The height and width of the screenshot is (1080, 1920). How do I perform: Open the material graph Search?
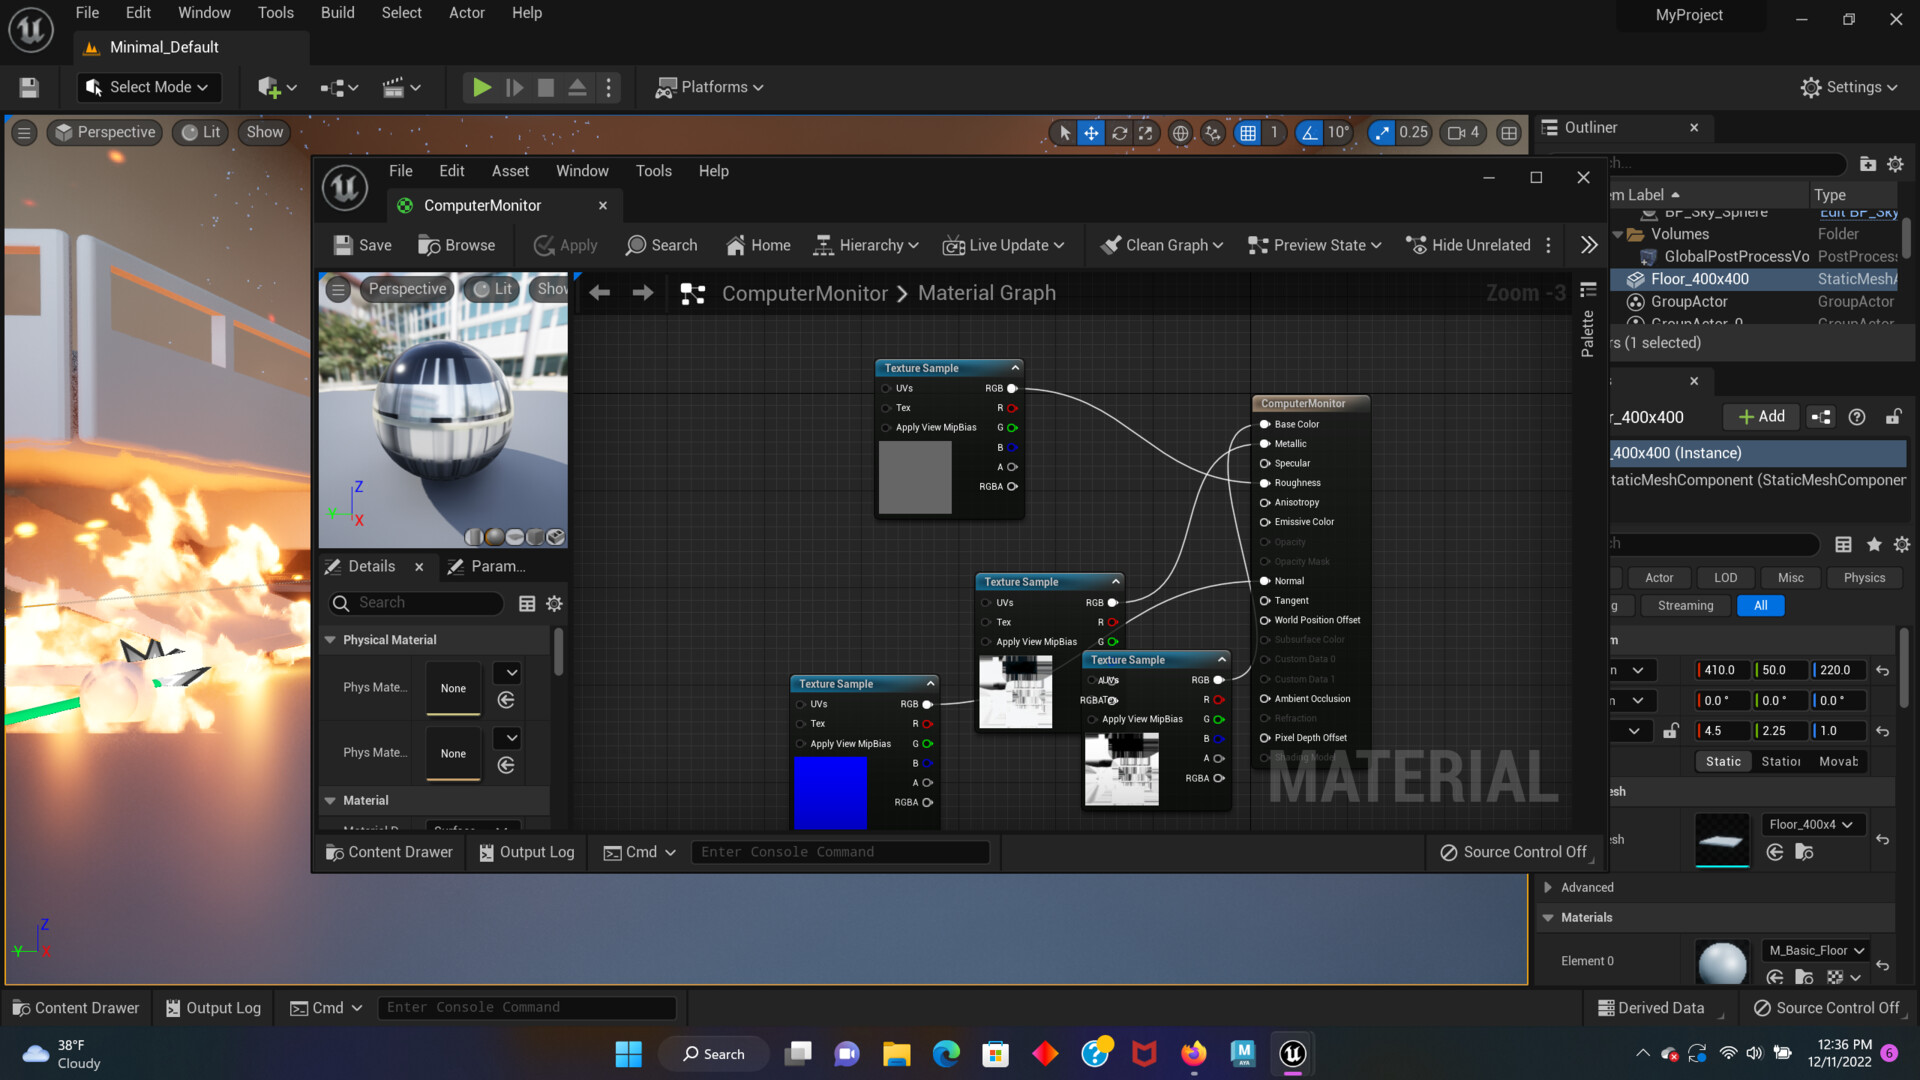coord(661,245)
